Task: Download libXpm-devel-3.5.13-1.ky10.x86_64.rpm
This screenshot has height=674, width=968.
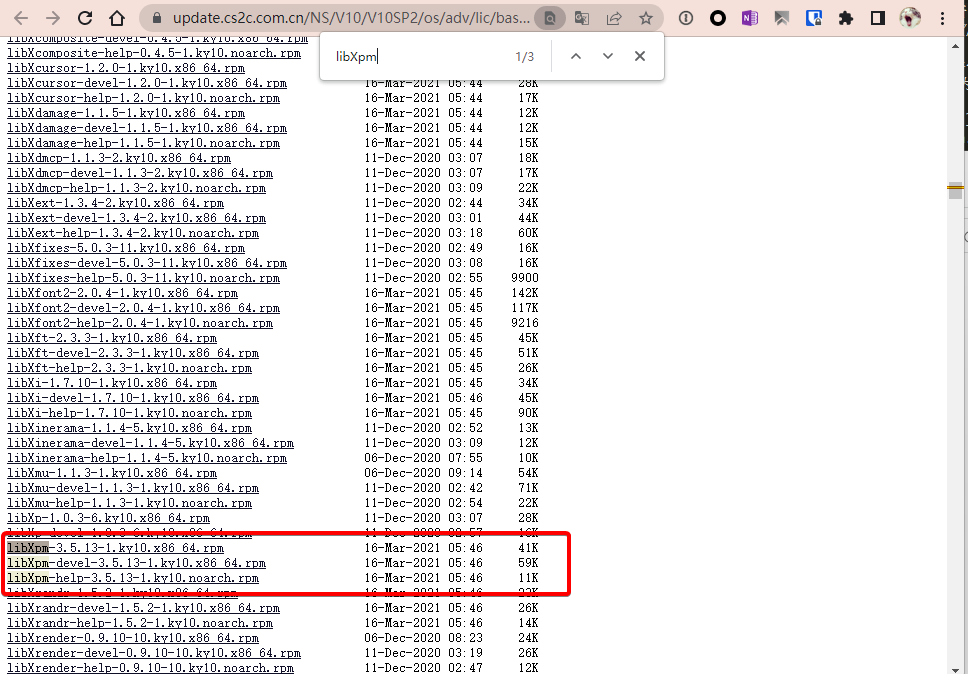Action: tap(136, 563)
